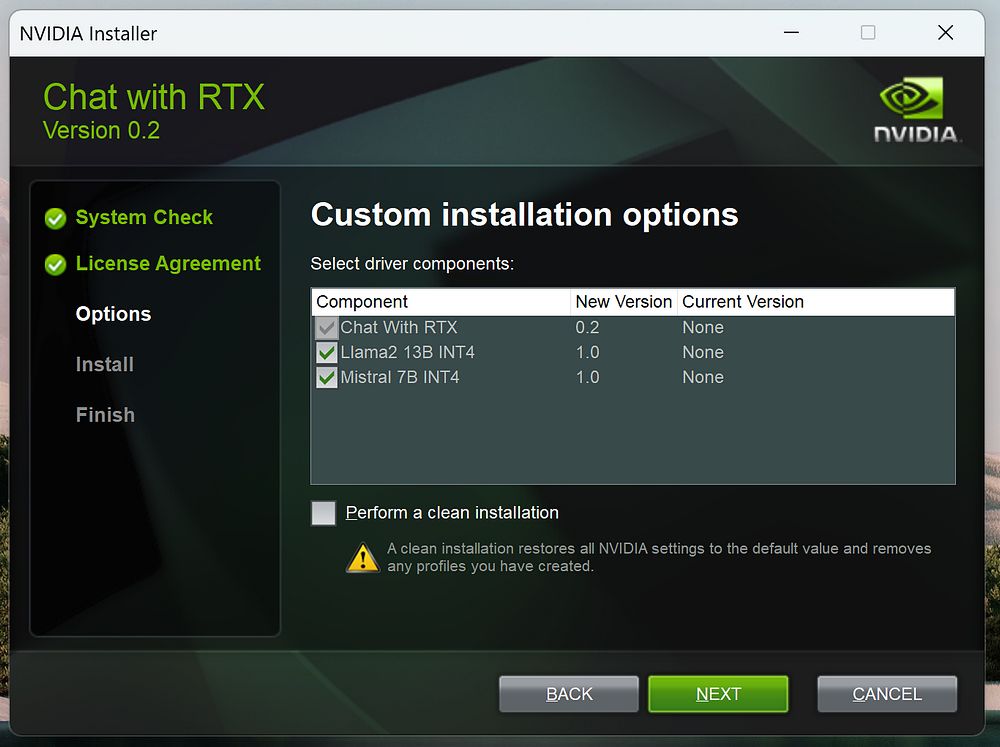This screenshot has width=1000, height=747.
Task: Select the Finish step in sidebar
Action: click(x=105, y=415)
